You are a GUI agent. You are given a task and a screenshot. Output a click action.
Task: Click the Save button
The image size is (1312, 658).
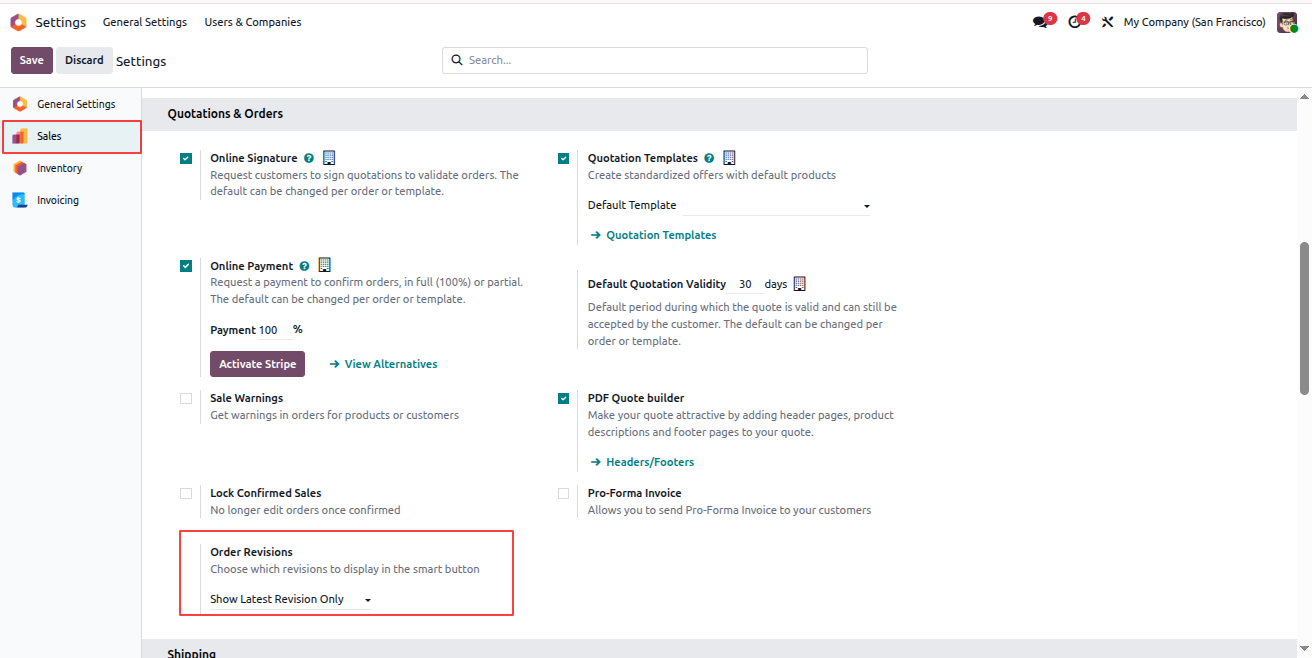click(32, 60)
